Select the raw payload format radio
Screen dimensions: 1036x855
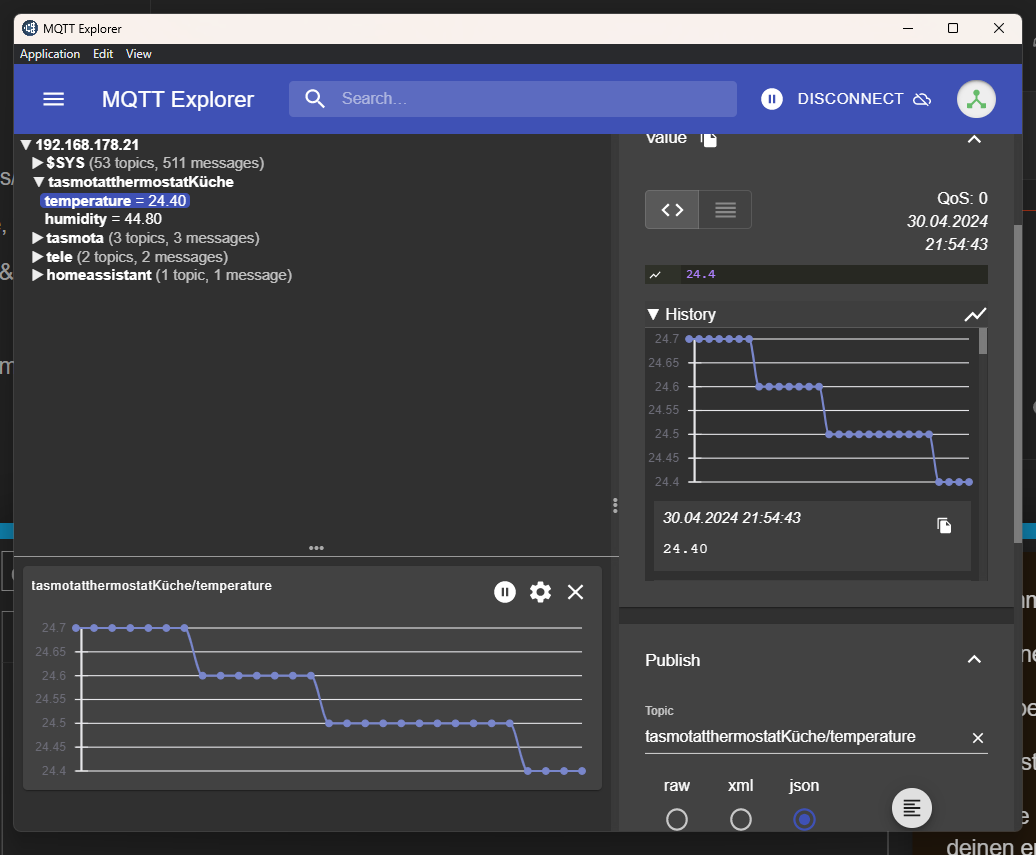677,819
